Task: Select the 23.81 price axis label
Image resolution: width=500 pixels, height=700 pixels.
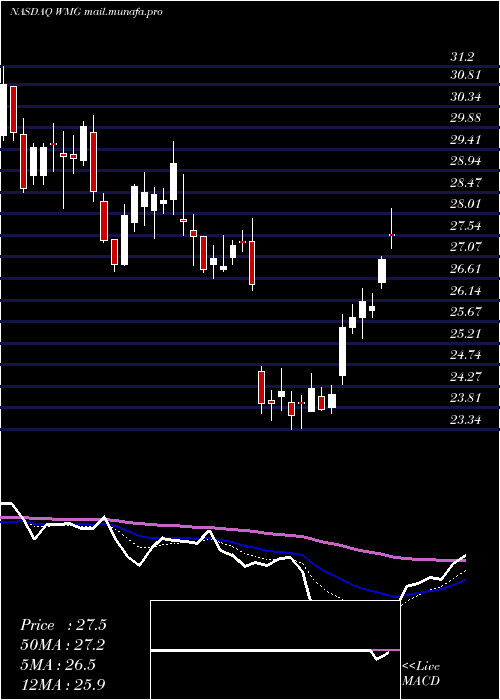Action: point(466,397)
